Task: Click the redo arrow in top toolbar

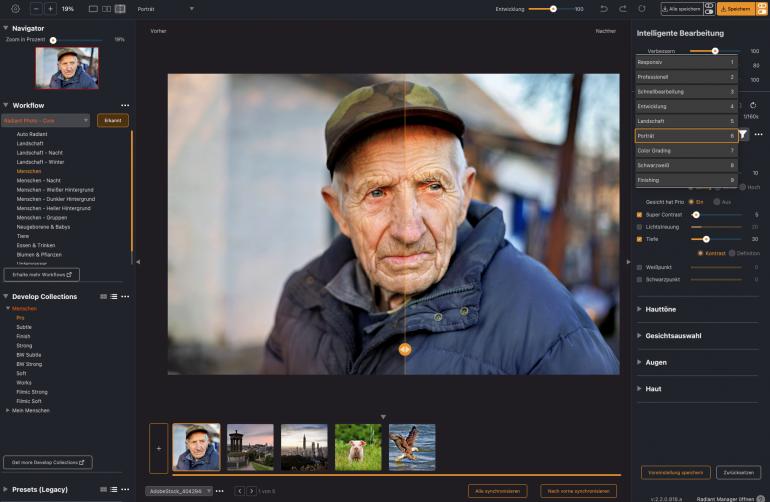Action: click(622, 8)
